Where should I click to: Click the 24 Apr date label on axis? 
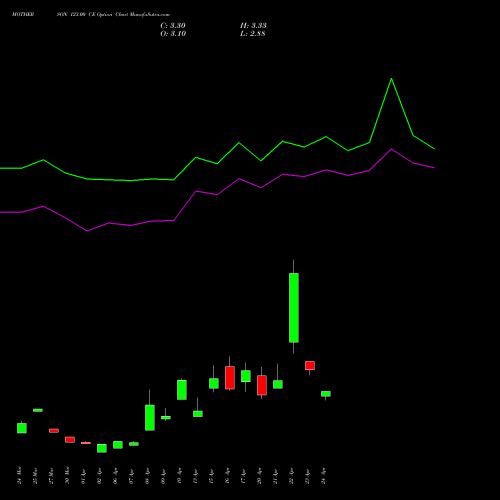[x=324, y=476]
